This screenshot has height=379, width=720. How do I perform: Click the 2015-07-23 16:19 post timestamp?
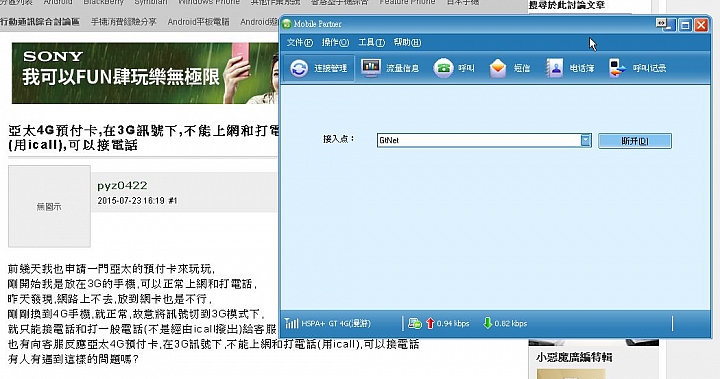131,201
